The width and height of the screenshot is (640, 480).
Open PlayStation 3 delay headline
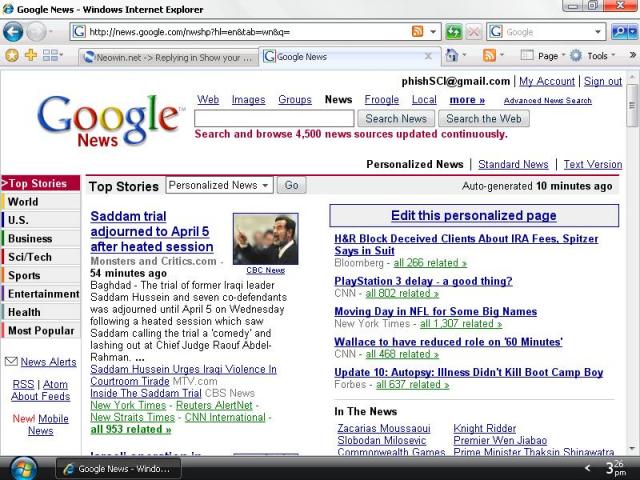tap(423, 281)
